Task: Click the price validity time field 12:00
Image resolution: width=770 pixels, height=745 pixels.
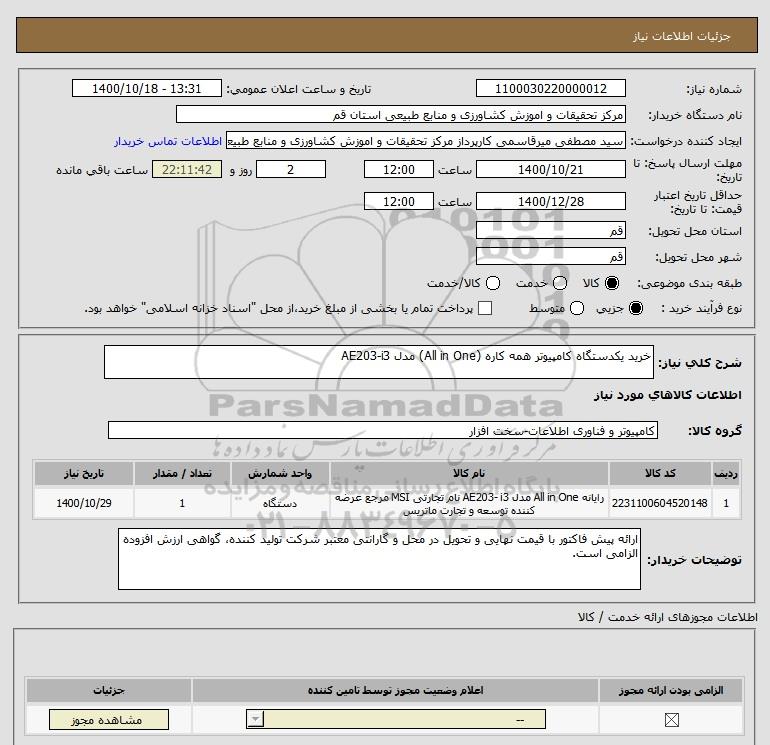Action: point(399,201)
